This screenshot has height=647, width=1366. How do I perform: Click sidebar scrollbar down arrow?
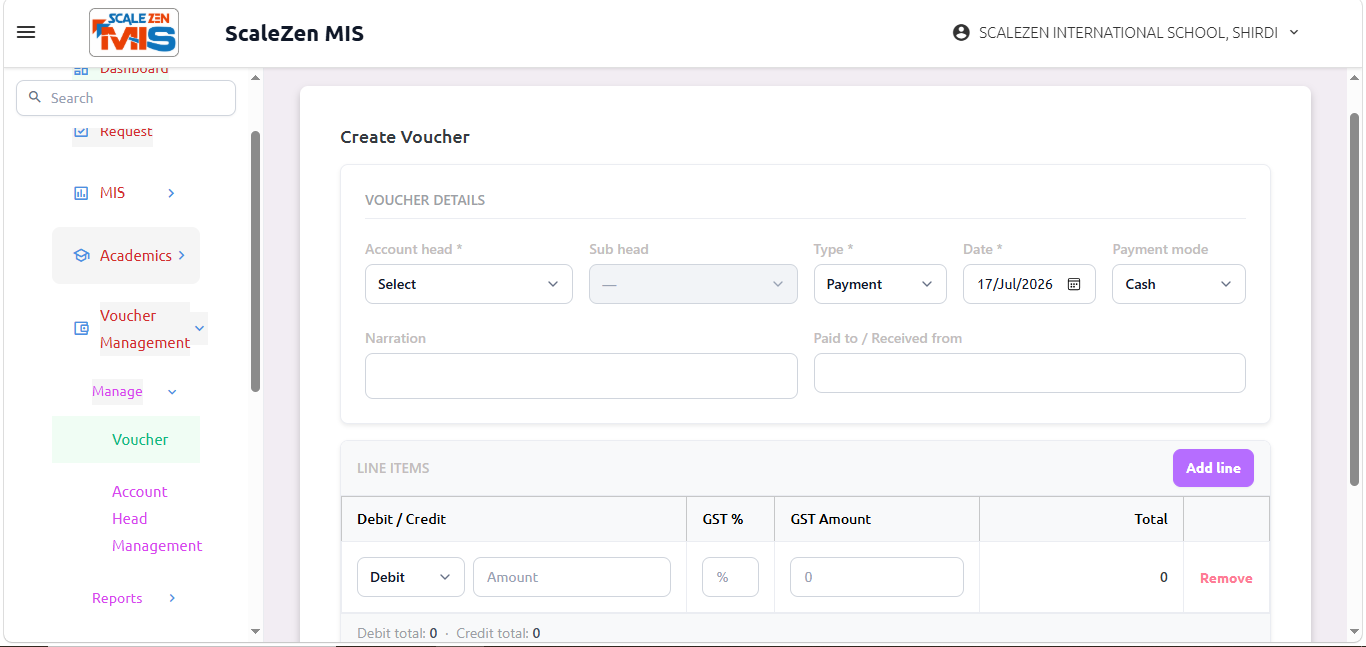[x=255, y=631]
